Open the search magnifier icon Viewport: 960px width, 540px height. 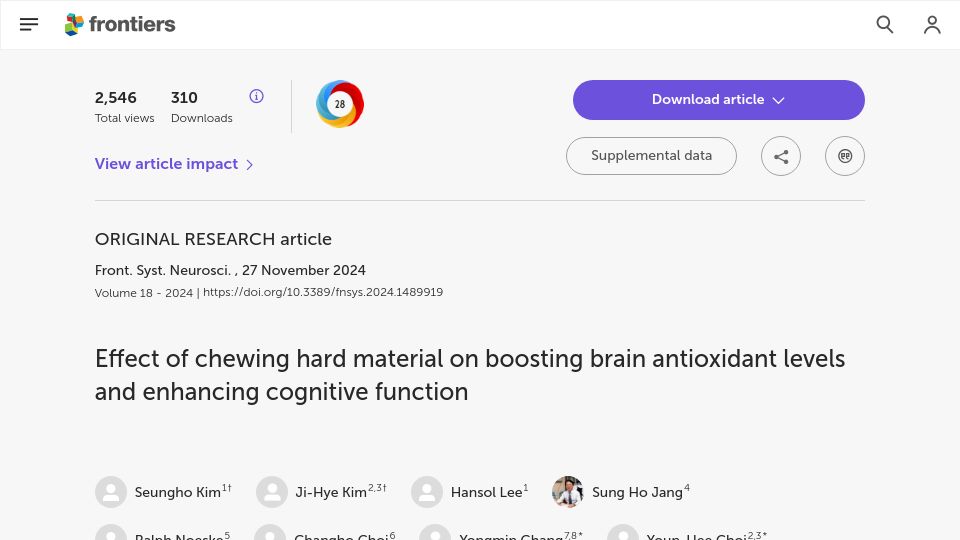(885, 24)
